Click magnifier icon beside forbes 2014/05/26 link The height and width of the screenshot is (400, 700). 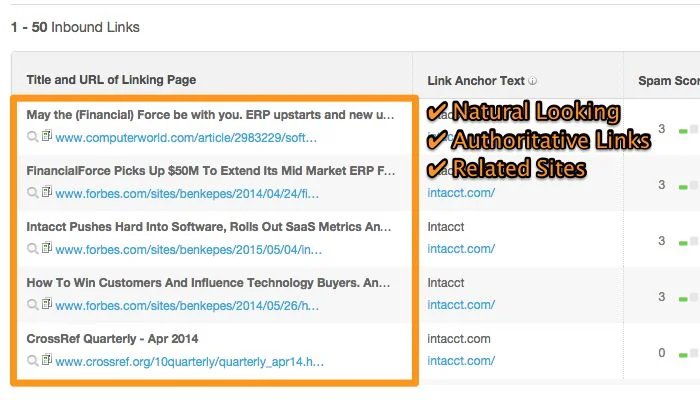coord(33,305)
